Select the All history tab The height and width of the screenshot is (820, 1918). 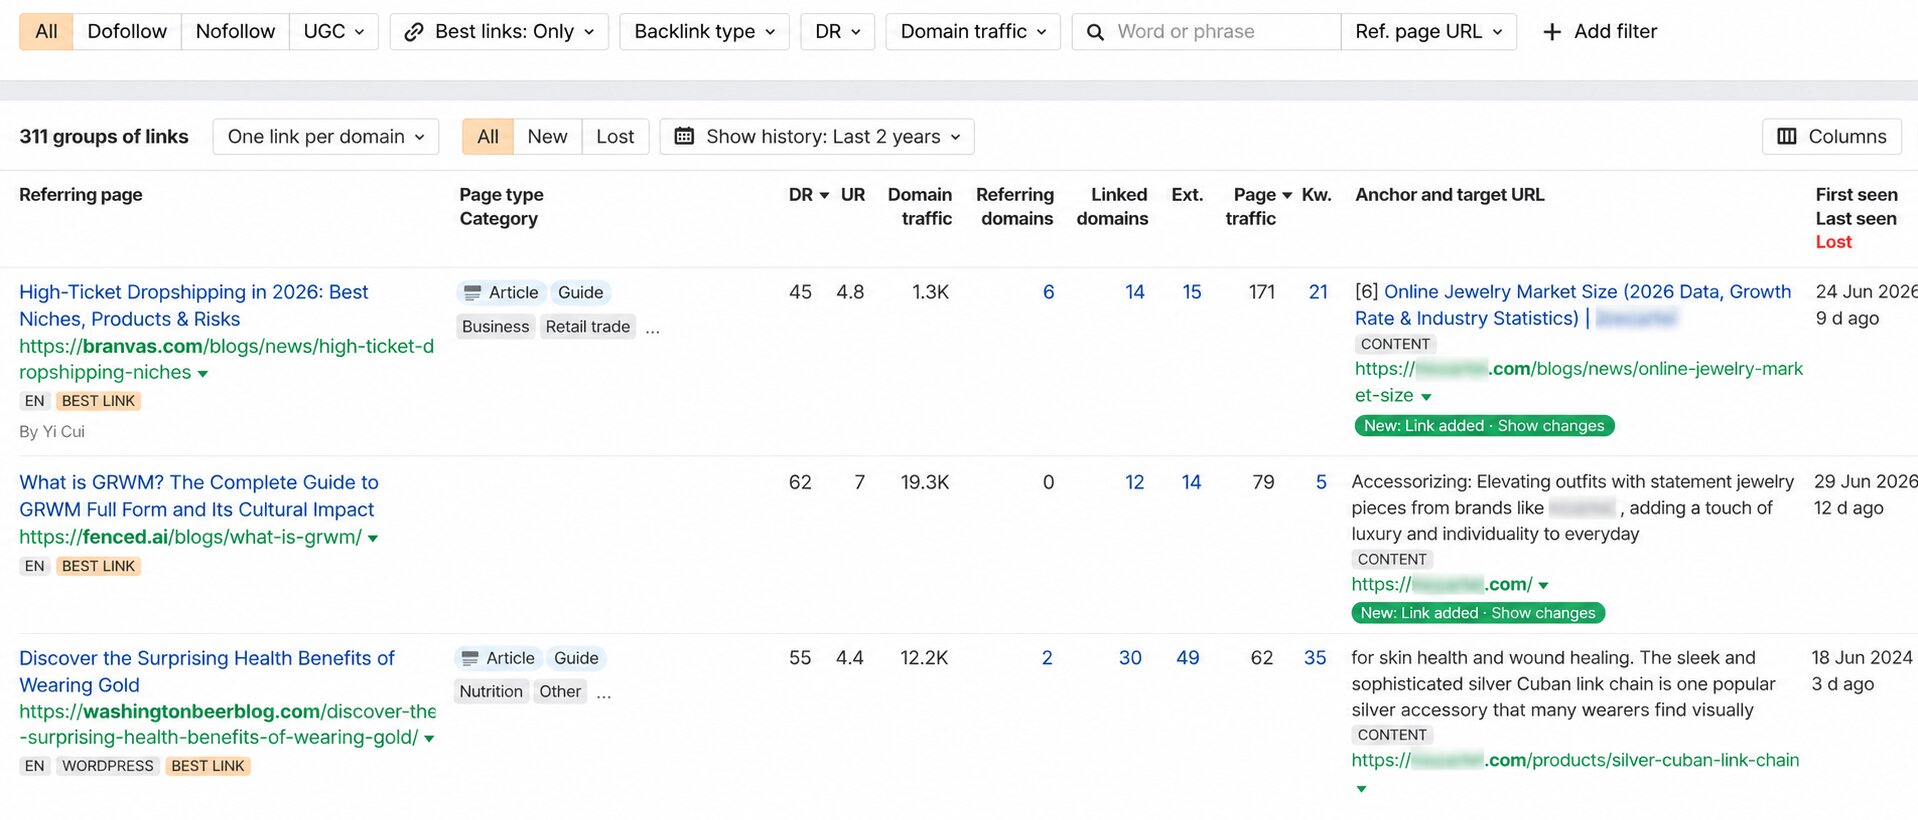tap(488, 136)
